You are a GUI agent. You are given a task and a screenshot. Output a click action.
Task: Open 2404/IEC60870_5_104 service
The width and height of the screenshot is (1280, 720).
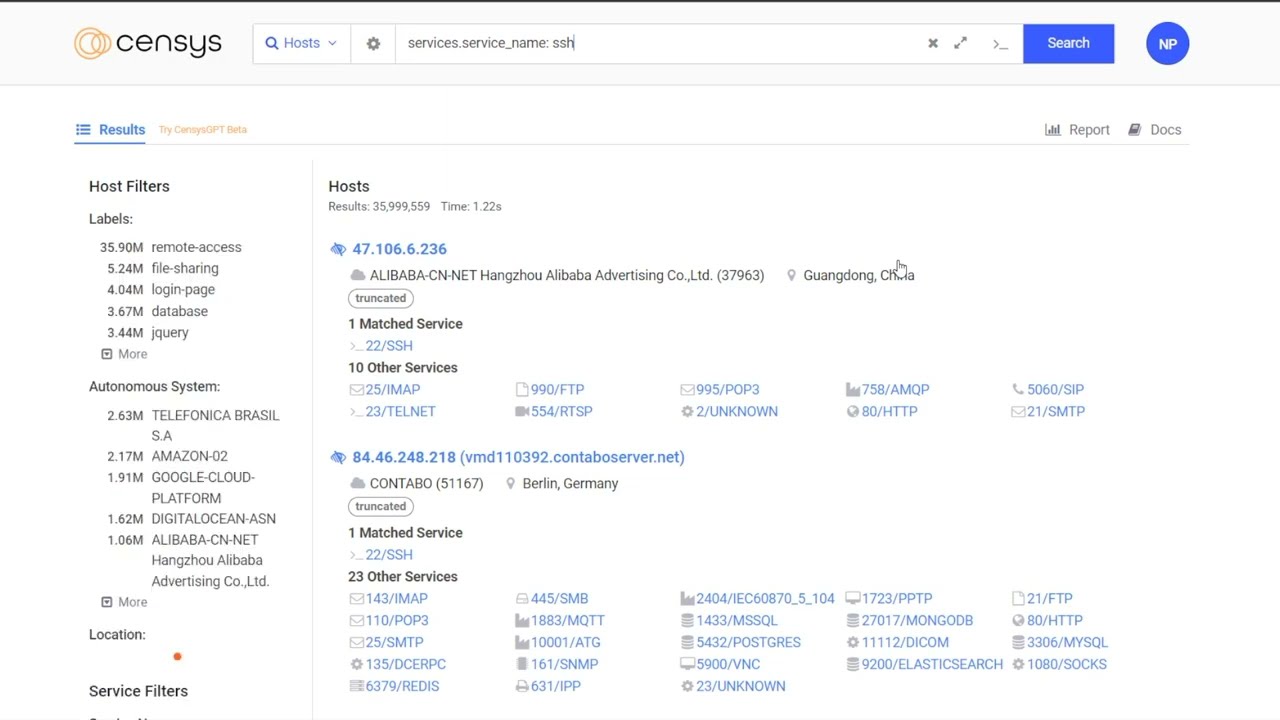[x=757, y=598]
